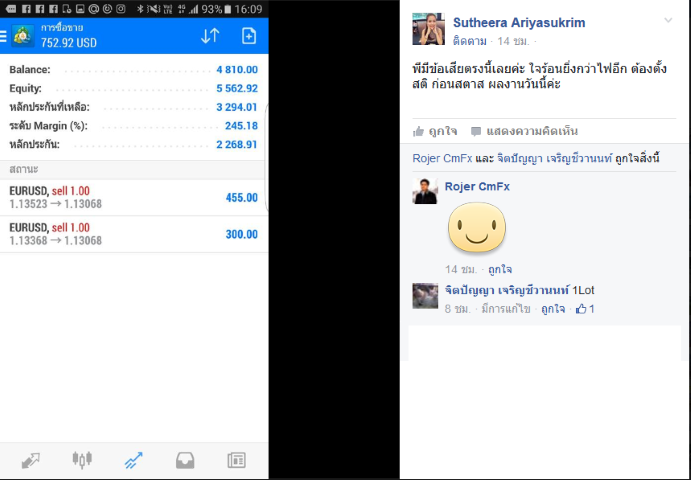The image size is (691, 480).
Task: Tap the MetaTrader app logo icon
Action: (x=22, y=36)
